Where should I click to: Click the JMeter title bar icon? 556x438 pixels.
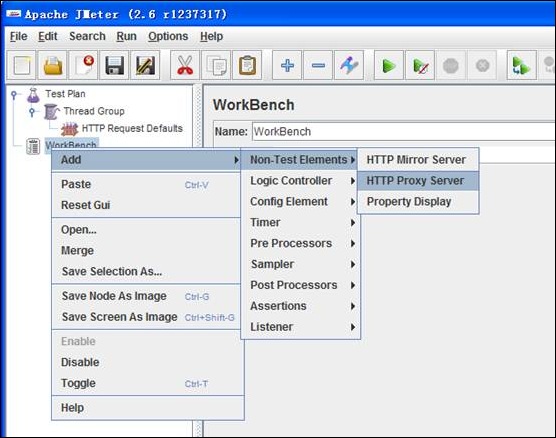tap(14, 14)
